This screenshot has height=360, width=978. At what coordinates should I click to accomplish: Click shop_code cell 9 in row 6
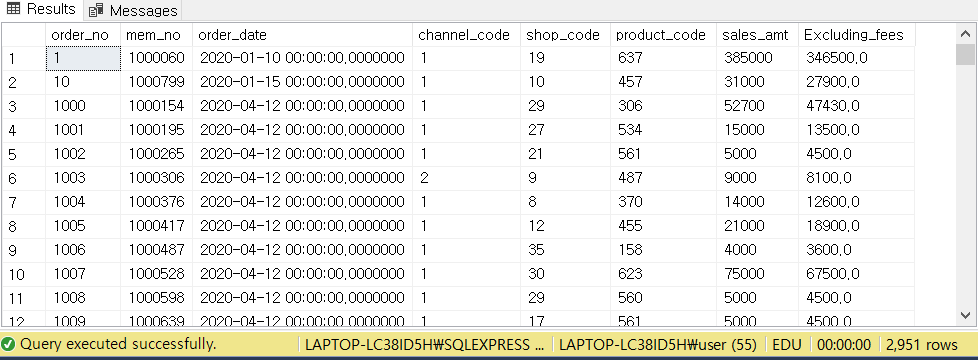tap(566, 178)
